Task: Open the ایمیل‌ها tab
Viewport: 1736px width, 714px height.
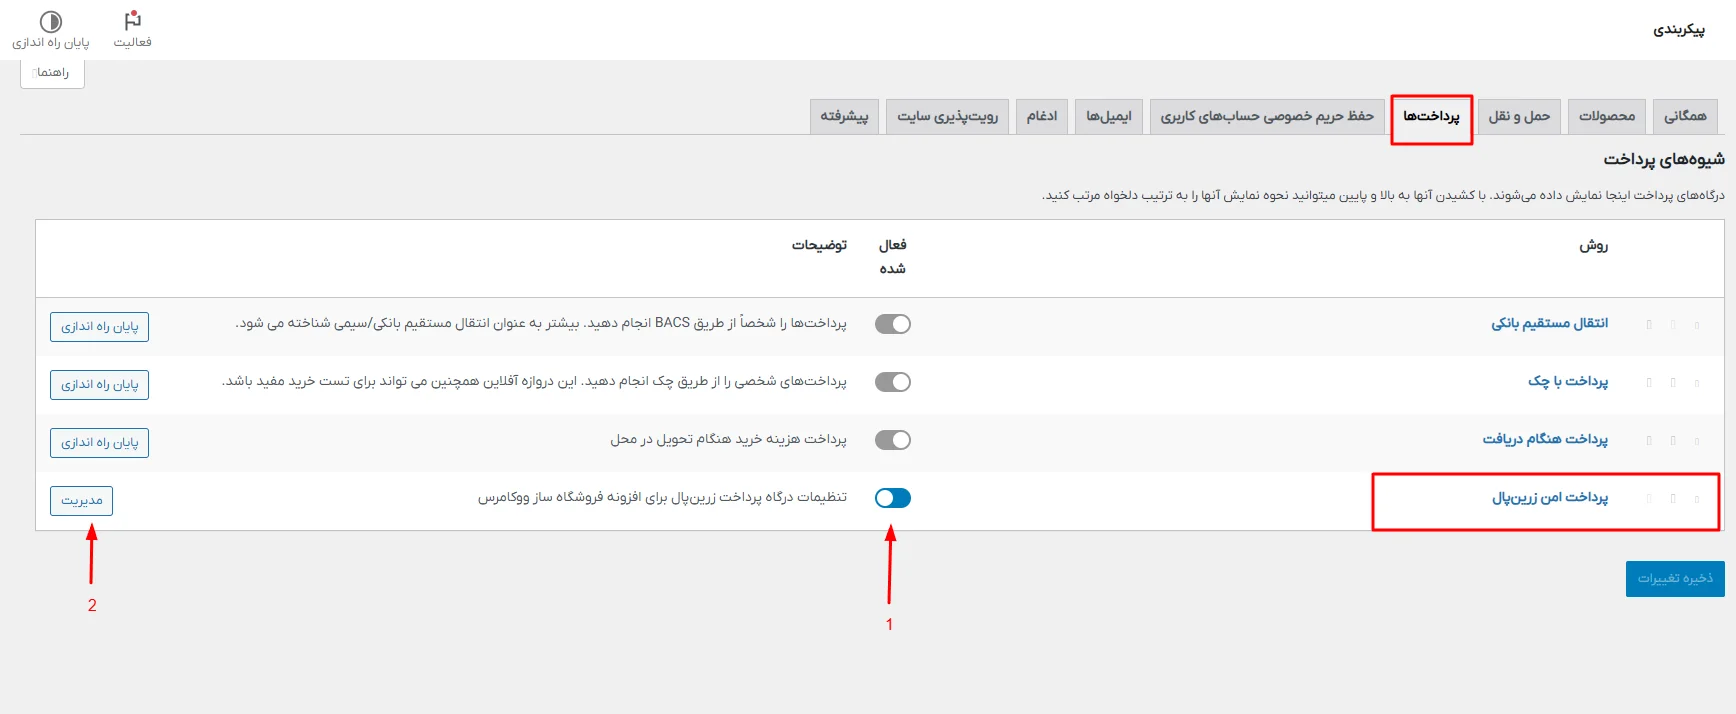Action: coord(1109,116)
